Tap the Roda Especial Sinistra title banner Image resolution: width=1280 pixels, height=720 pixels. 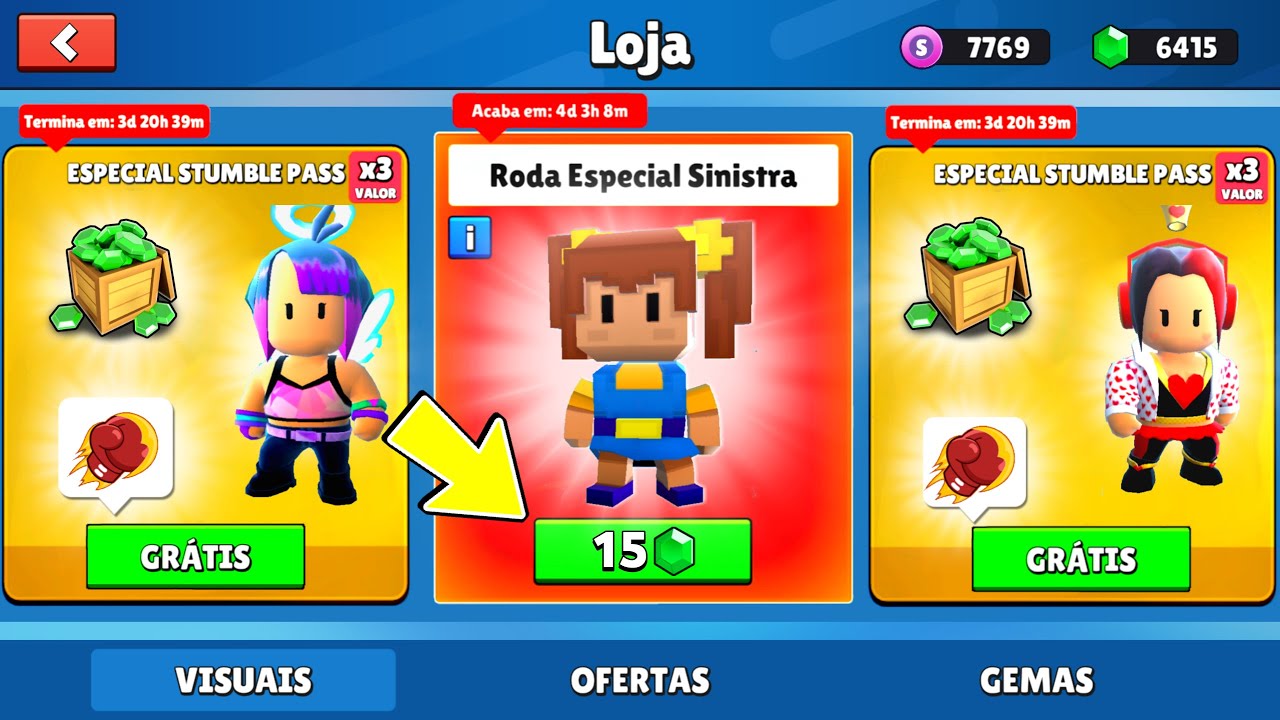click(x=643, y=176)
